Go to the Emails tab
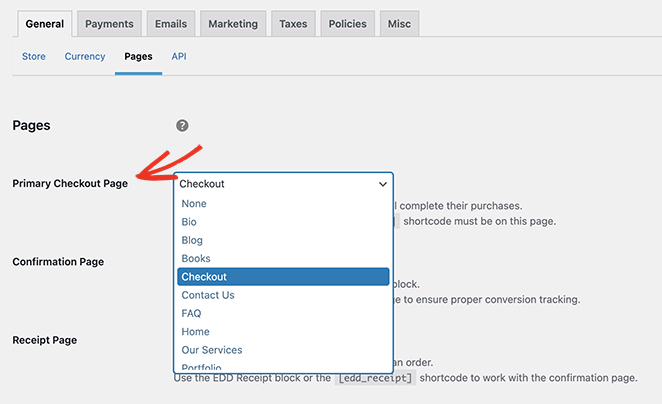This screenshot has height=404, width=662. pyautogui.click(x=171, y=24)
